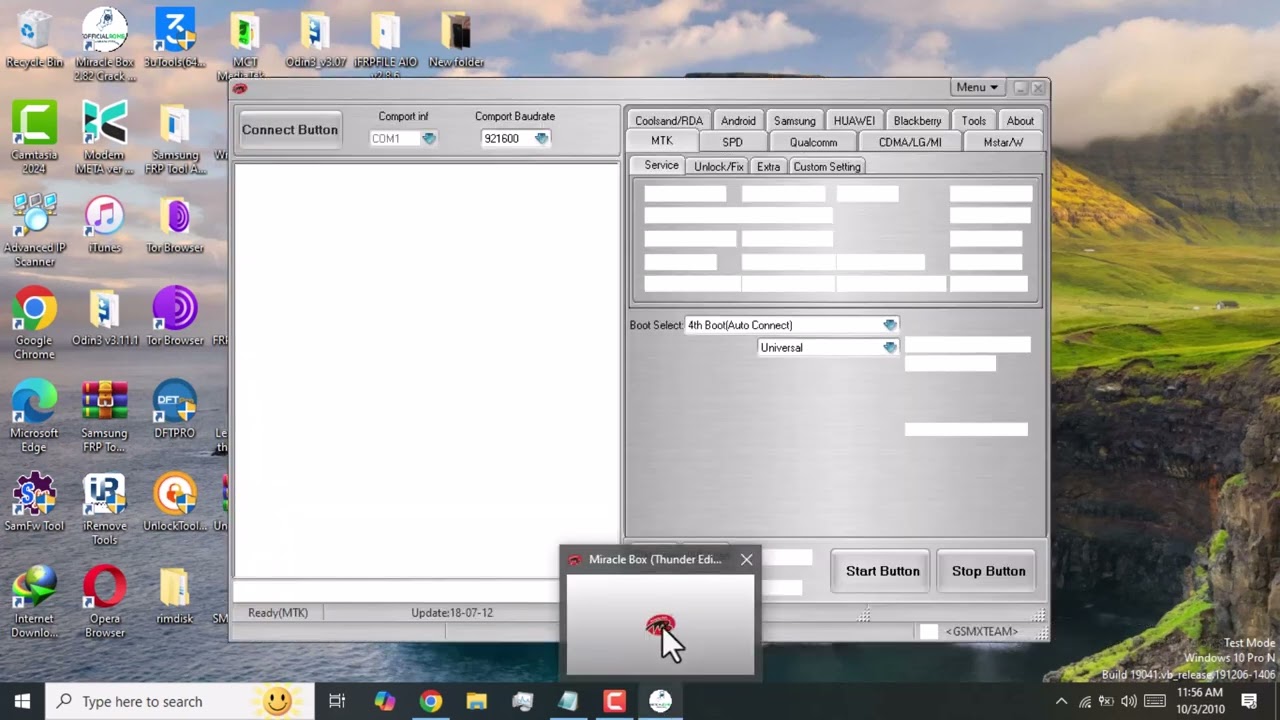Screen dimensions: 1280x720
Task: Open the Qualcomm tab
Action: coord(813,142)
